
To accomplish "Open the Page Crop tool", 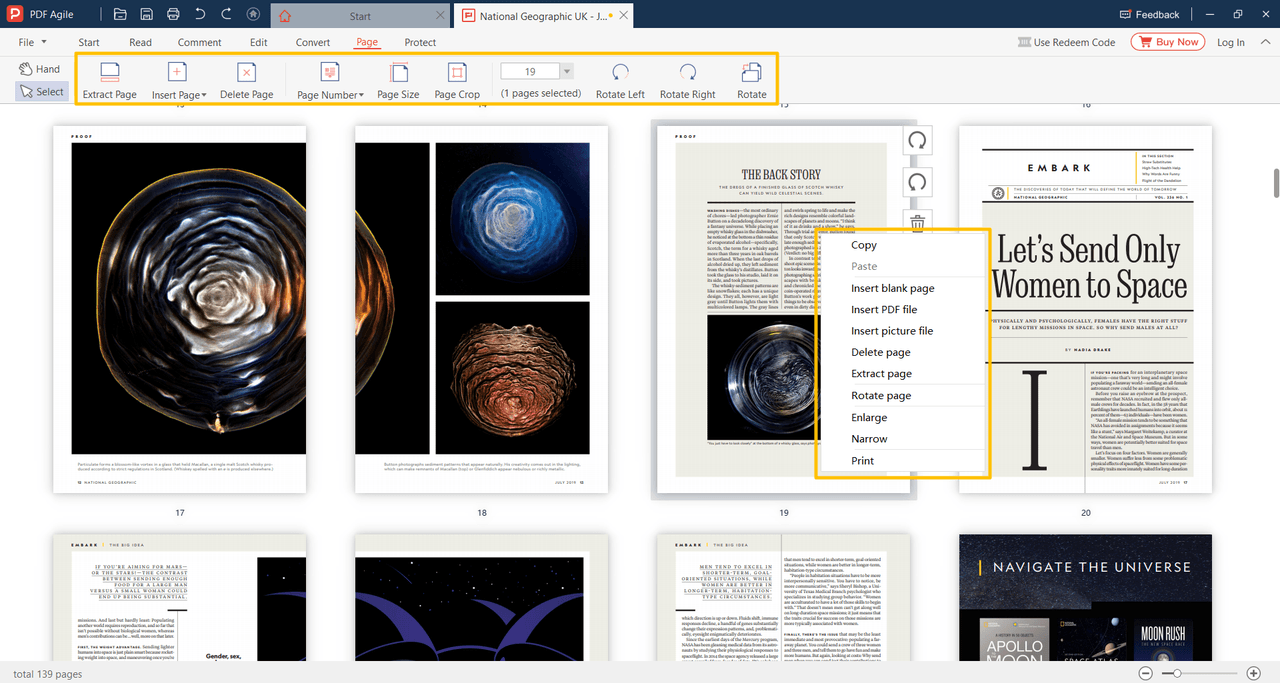I will [x=457, y=80].
